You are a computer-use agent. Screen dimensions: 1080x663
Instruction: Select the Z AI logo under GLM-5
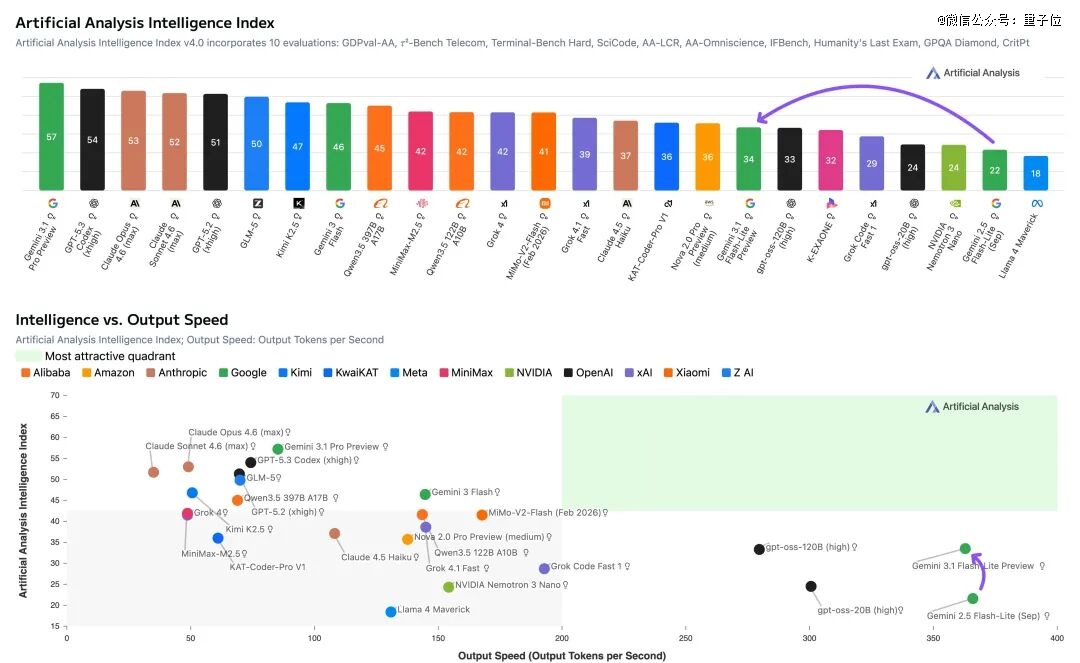[257, 203]
